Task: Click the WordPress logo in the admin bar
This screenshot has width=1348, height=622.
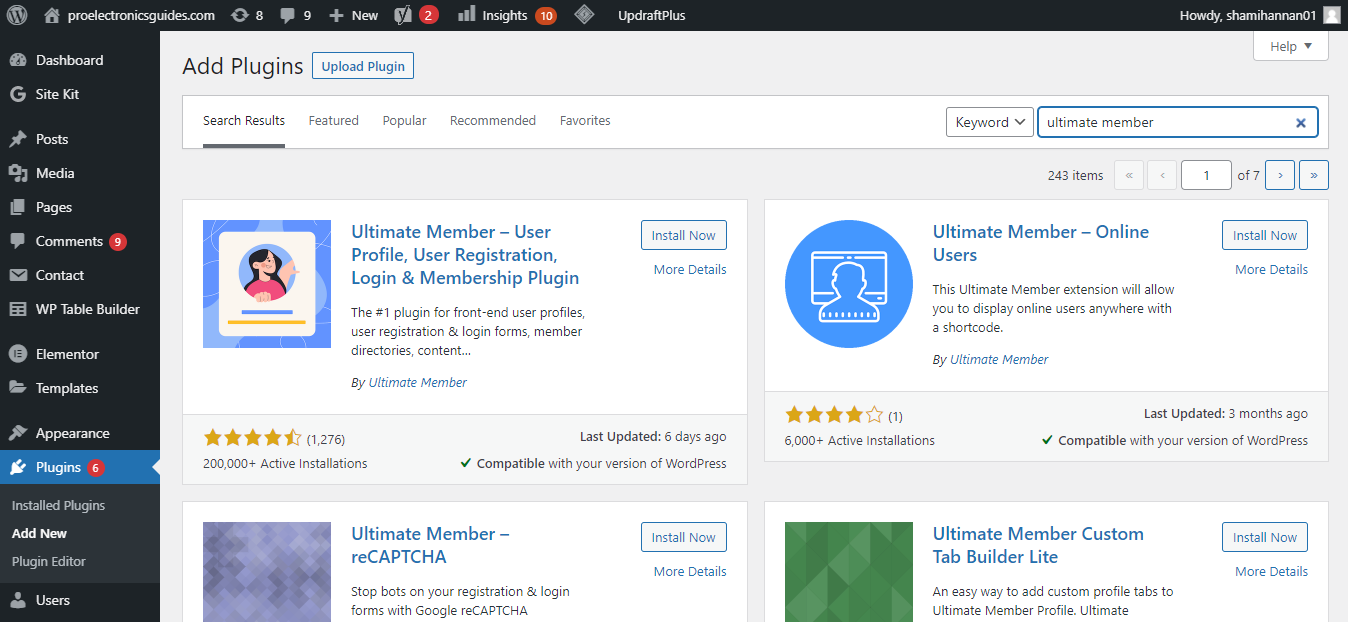Action: click(x=17, y=15)
